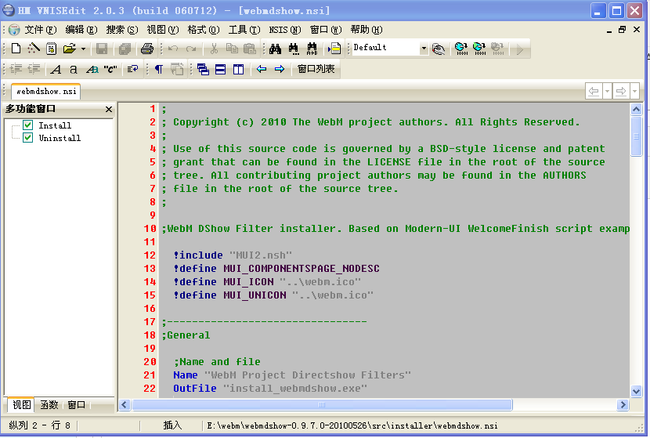Launch the NSIS script wizard
This screenshot has height=438, width=650.
[x=34, y=48]
